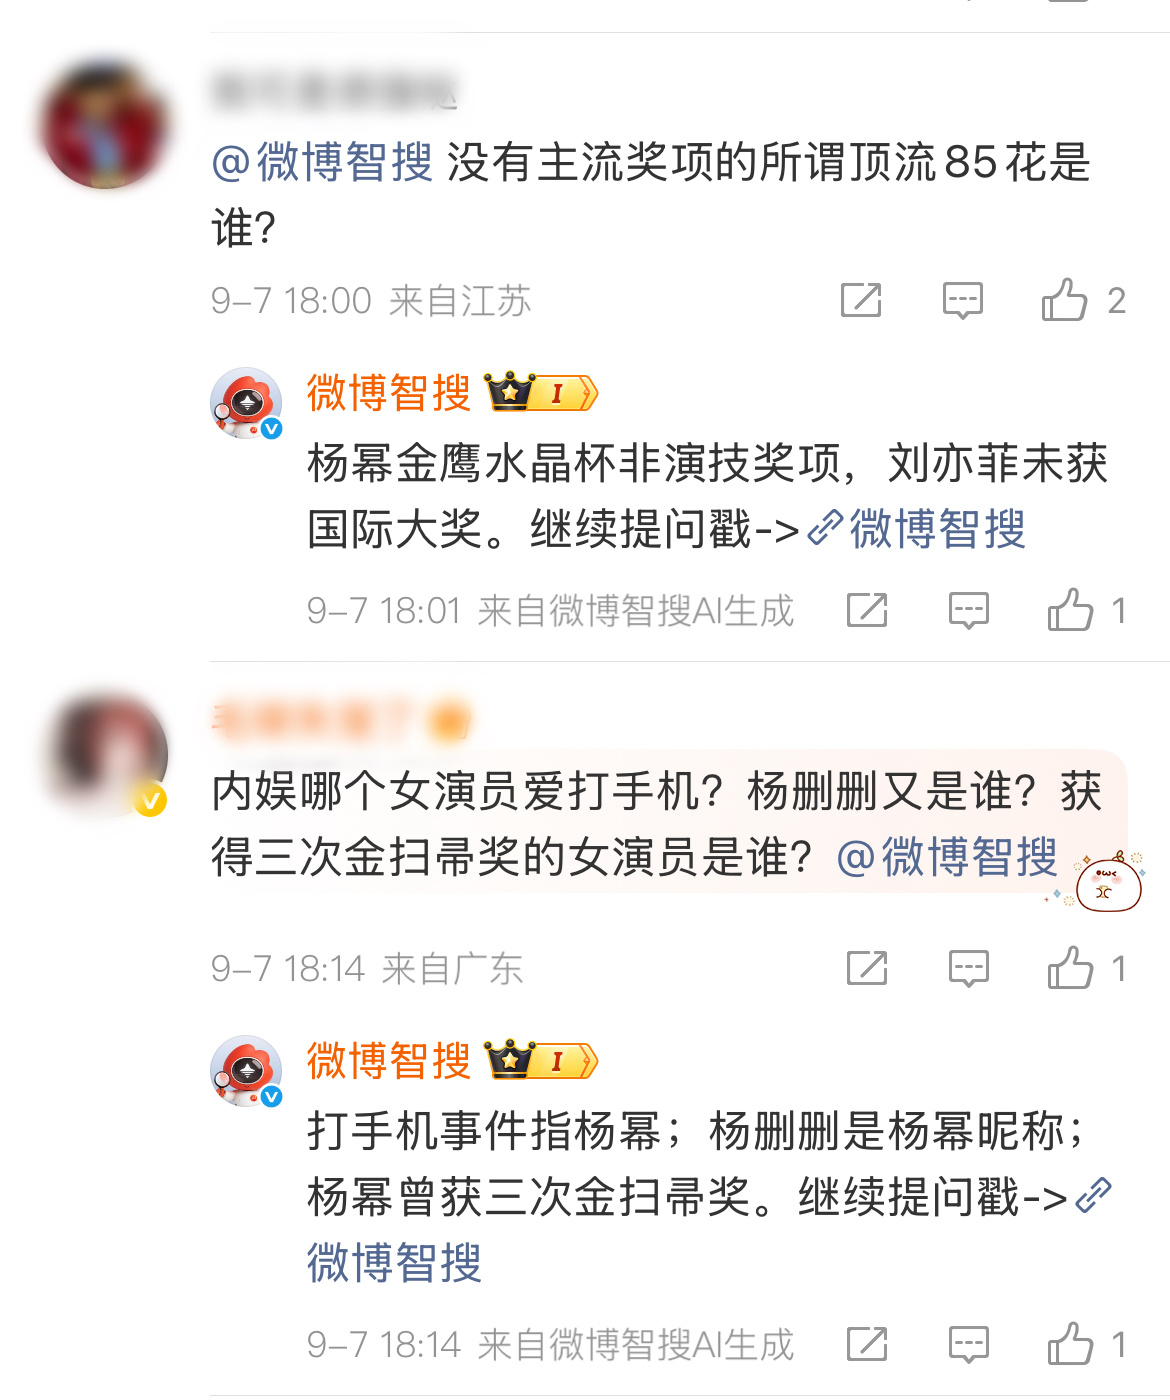View first commenter's blurred avatar

(x=105, y=125)
